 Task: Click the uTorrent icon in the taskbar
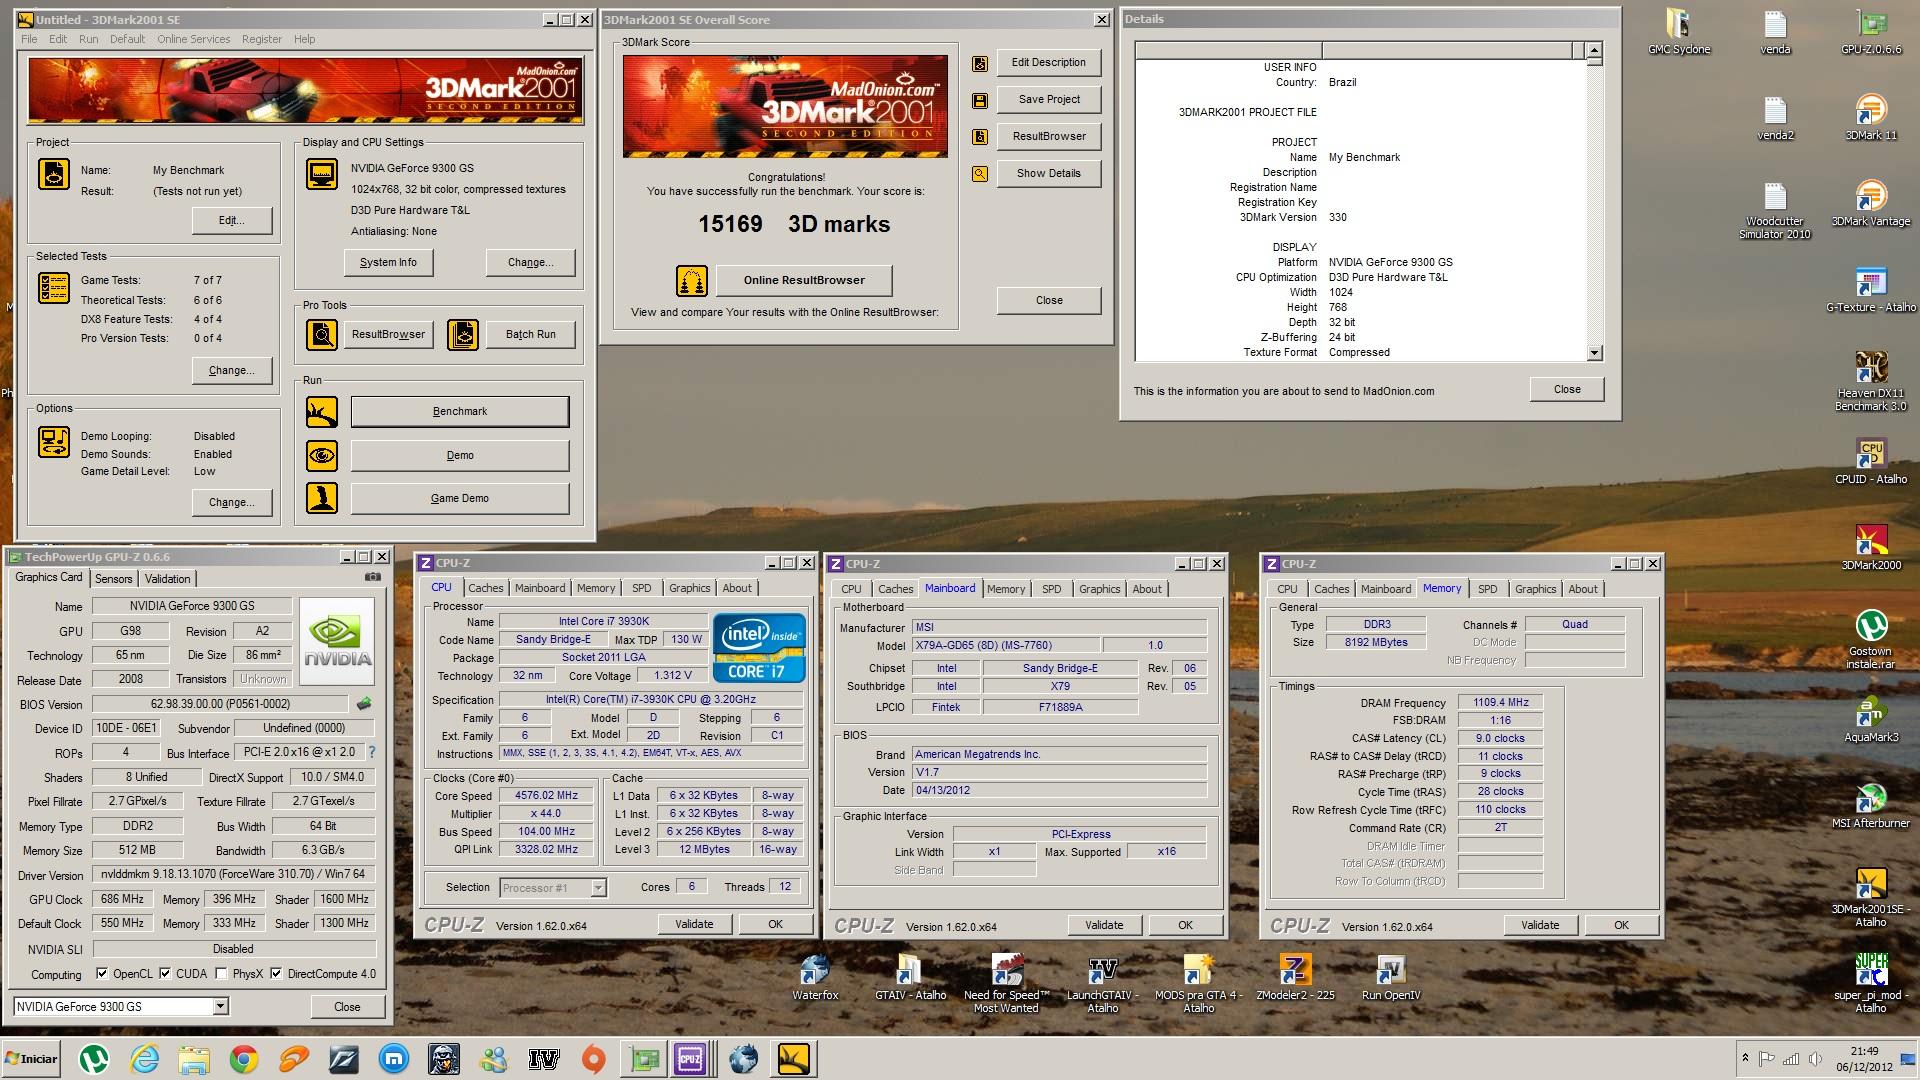(x=94, y=1059)
